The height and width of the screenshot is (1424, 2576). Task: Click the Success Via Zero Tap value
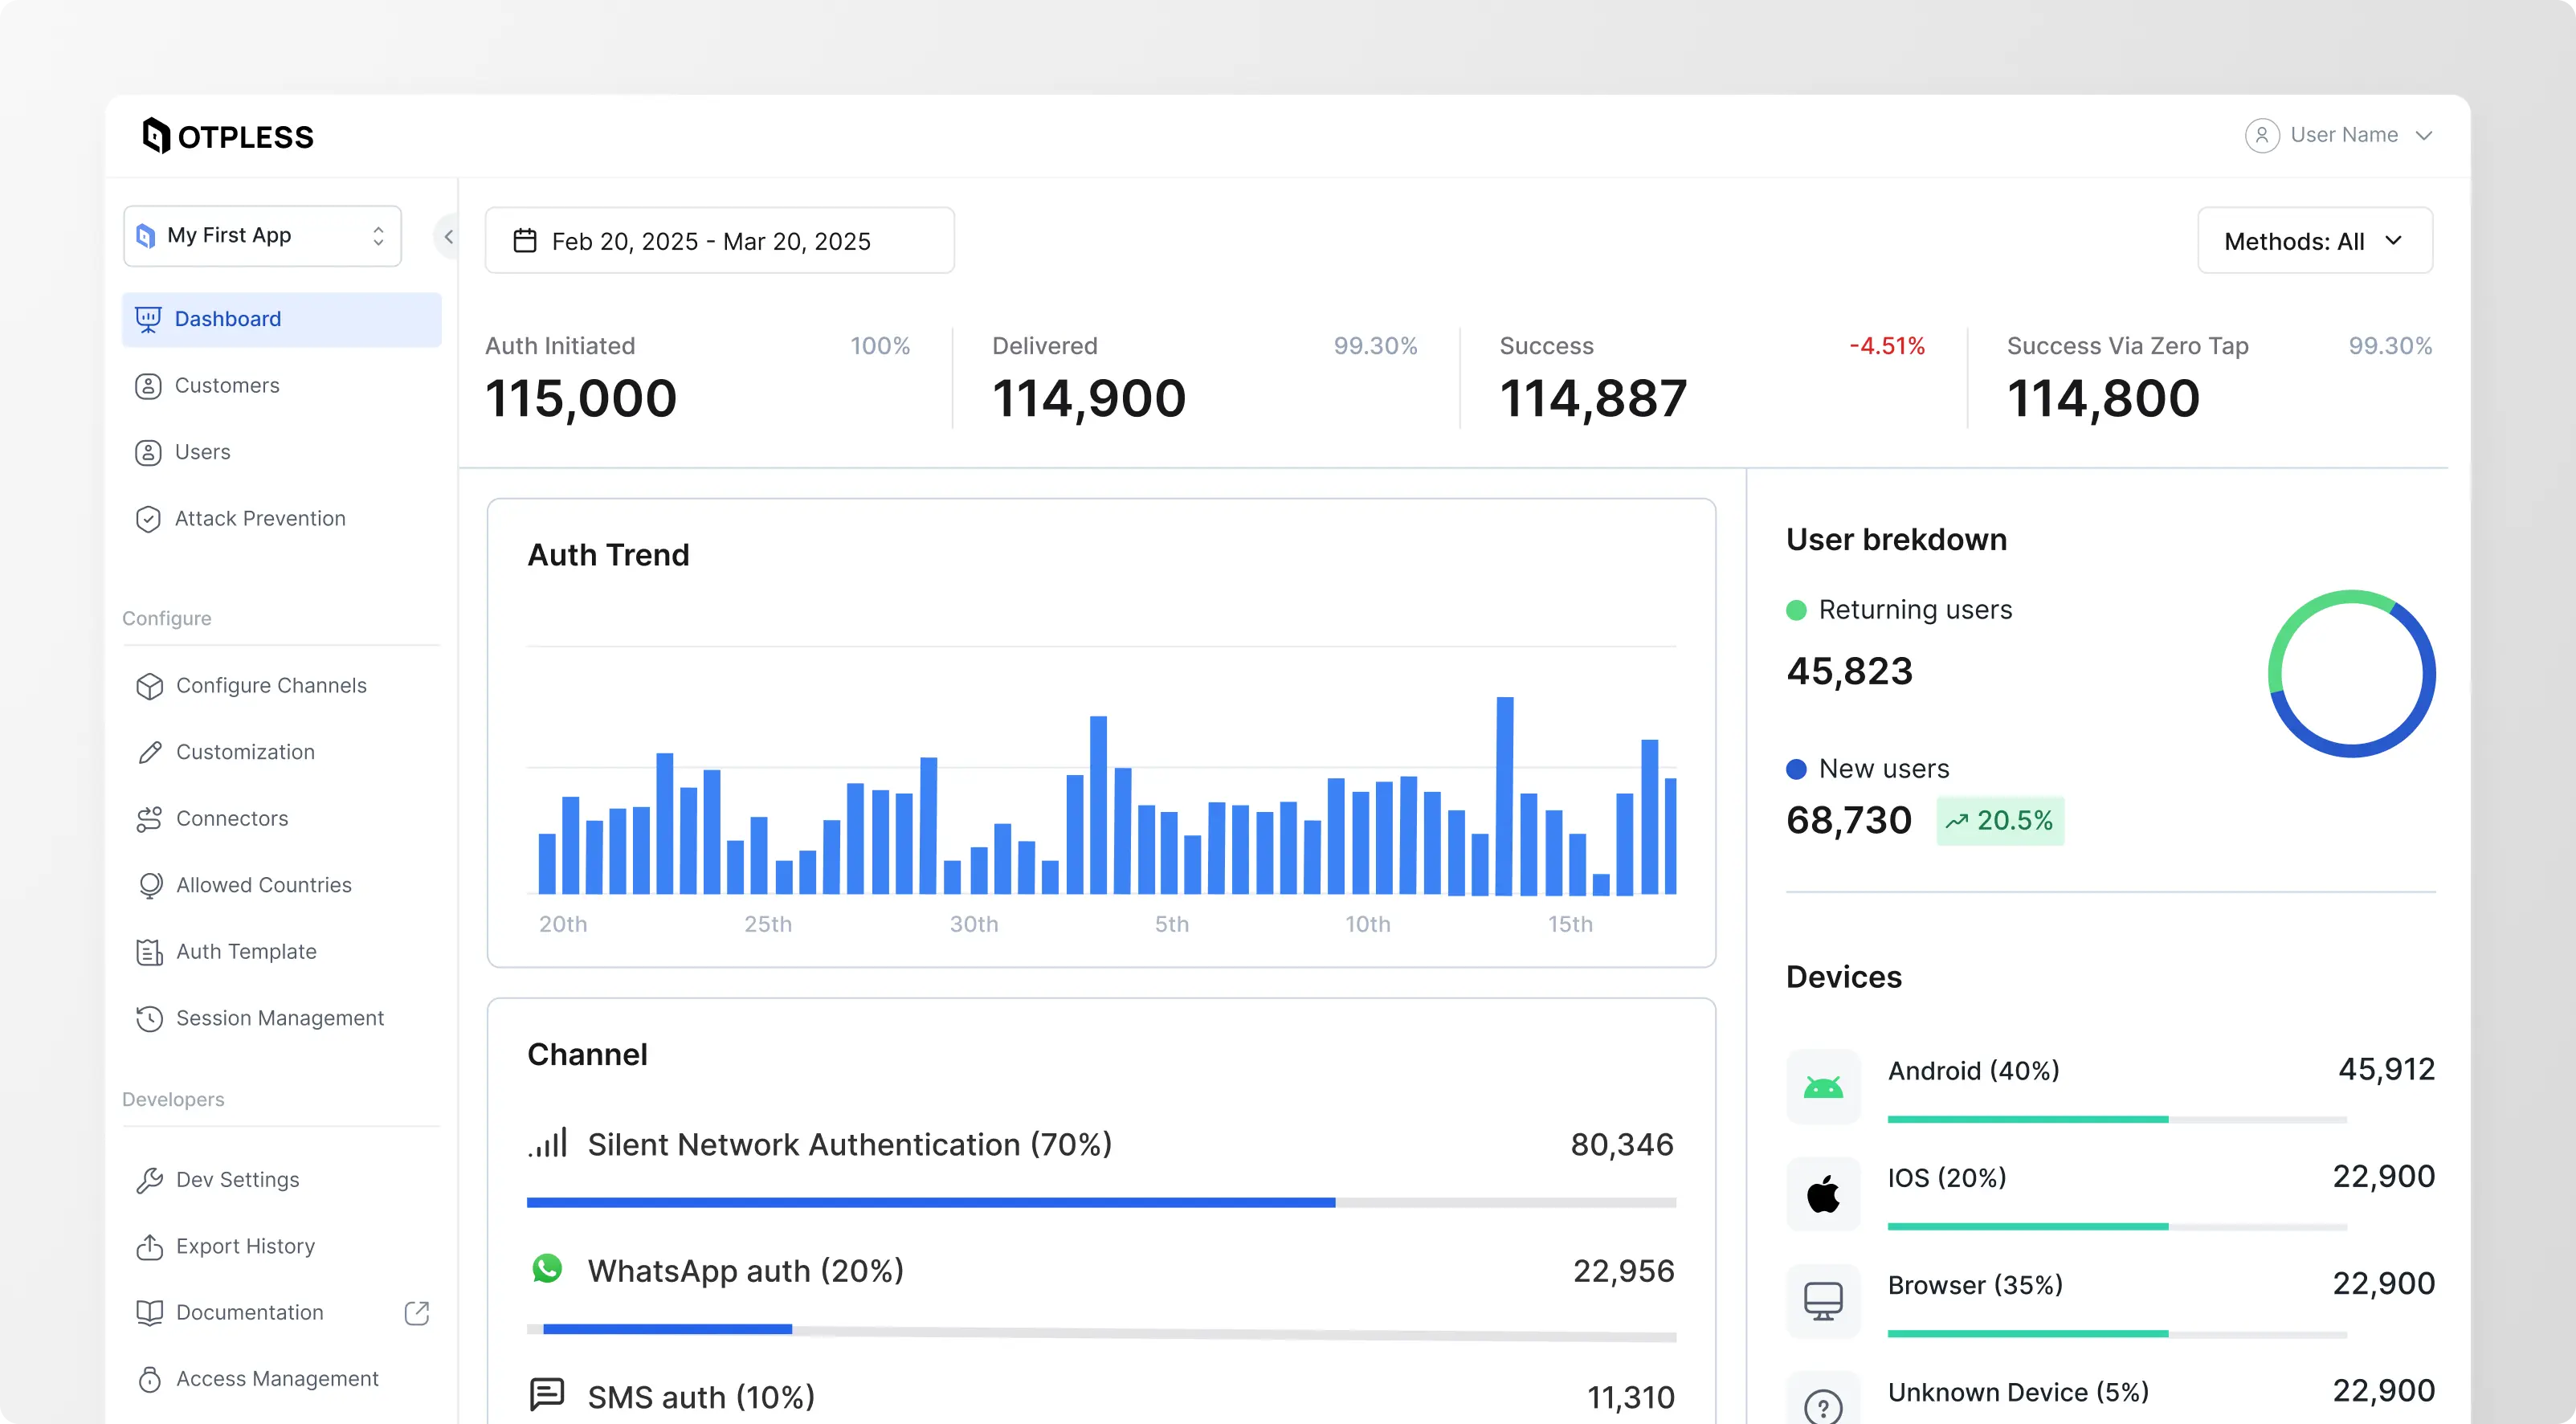point(2103,398)
